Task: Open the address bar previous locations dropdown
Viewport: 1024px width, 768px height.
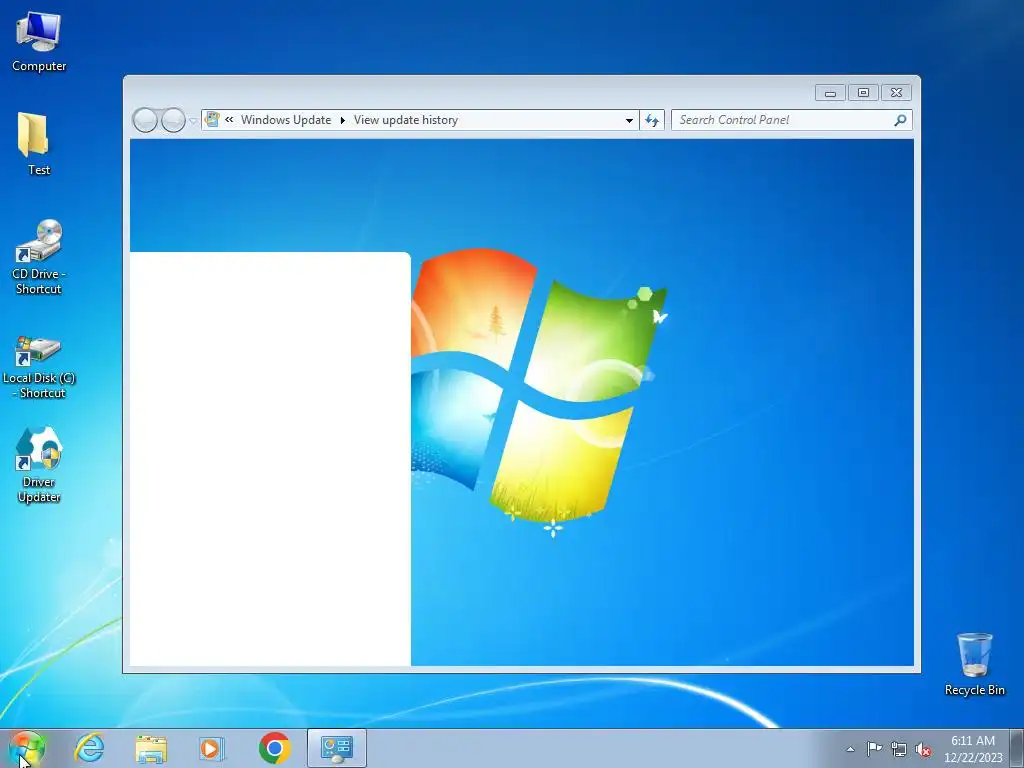Action: point(629,120)
